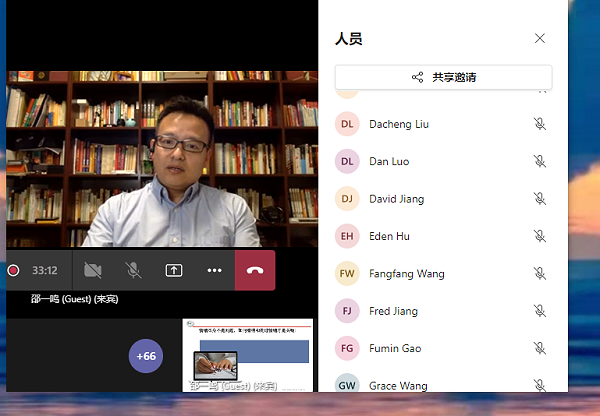Open Fumin Gao's FG avatar

click(346, 348)
